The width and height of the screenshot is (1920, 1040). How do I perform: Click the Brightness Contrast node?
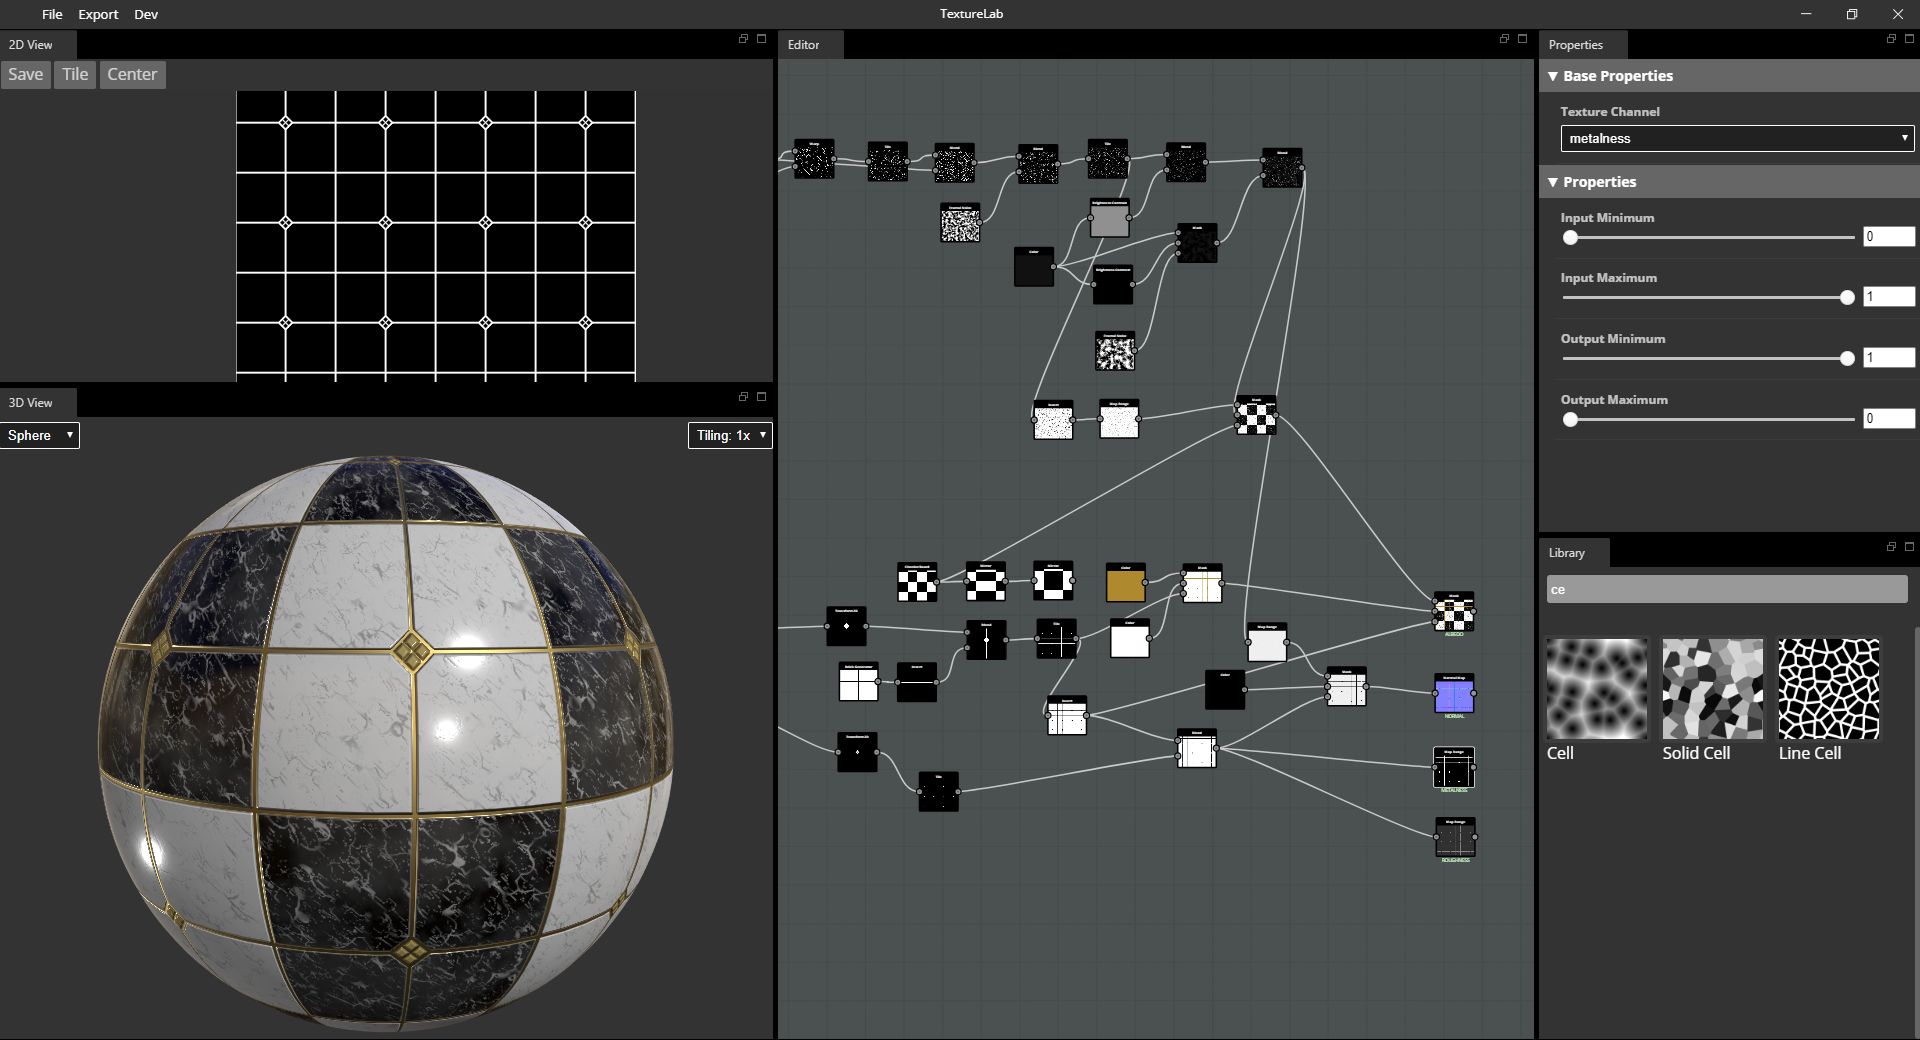coord(1109,218)
